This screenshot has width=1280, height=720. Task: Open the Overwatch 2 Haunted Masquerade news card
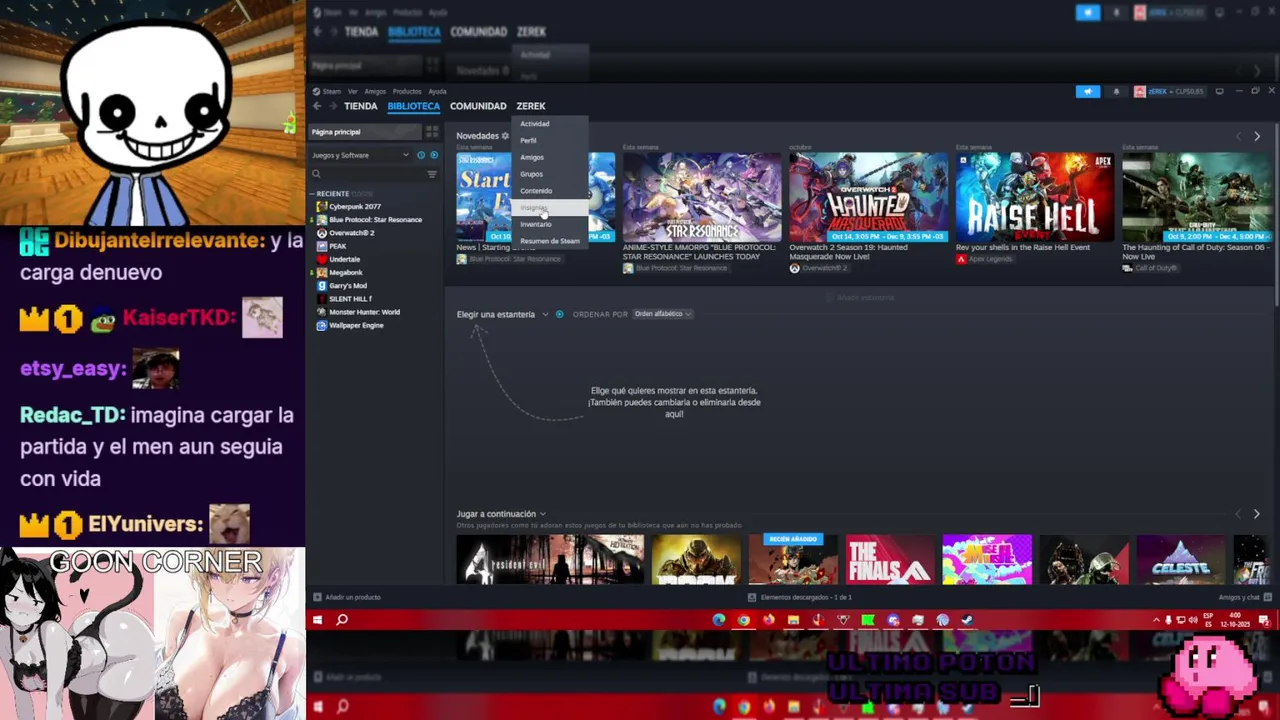tap(868, 197)
